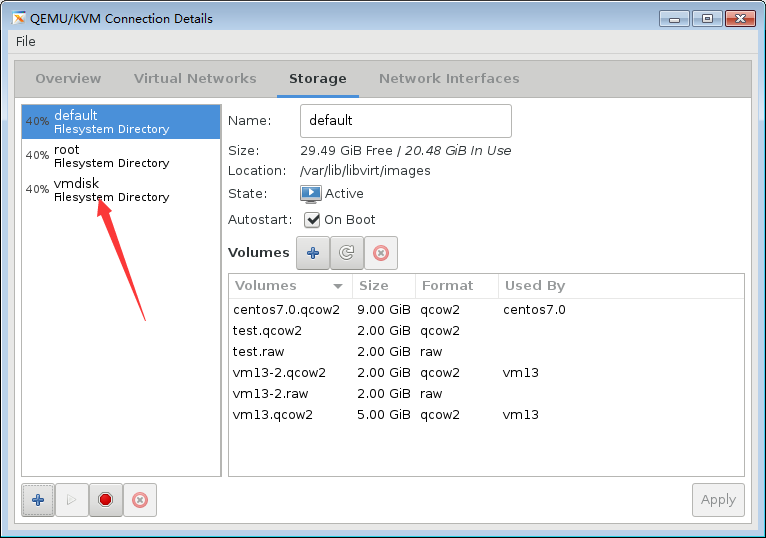Click the Apply button

718,500
